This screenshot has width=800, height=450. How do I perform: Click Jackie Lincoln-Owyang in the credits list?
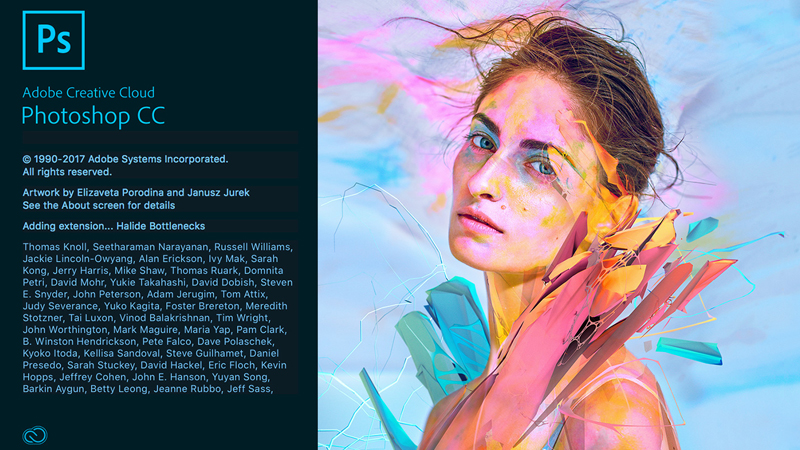(x=78, y=259)
